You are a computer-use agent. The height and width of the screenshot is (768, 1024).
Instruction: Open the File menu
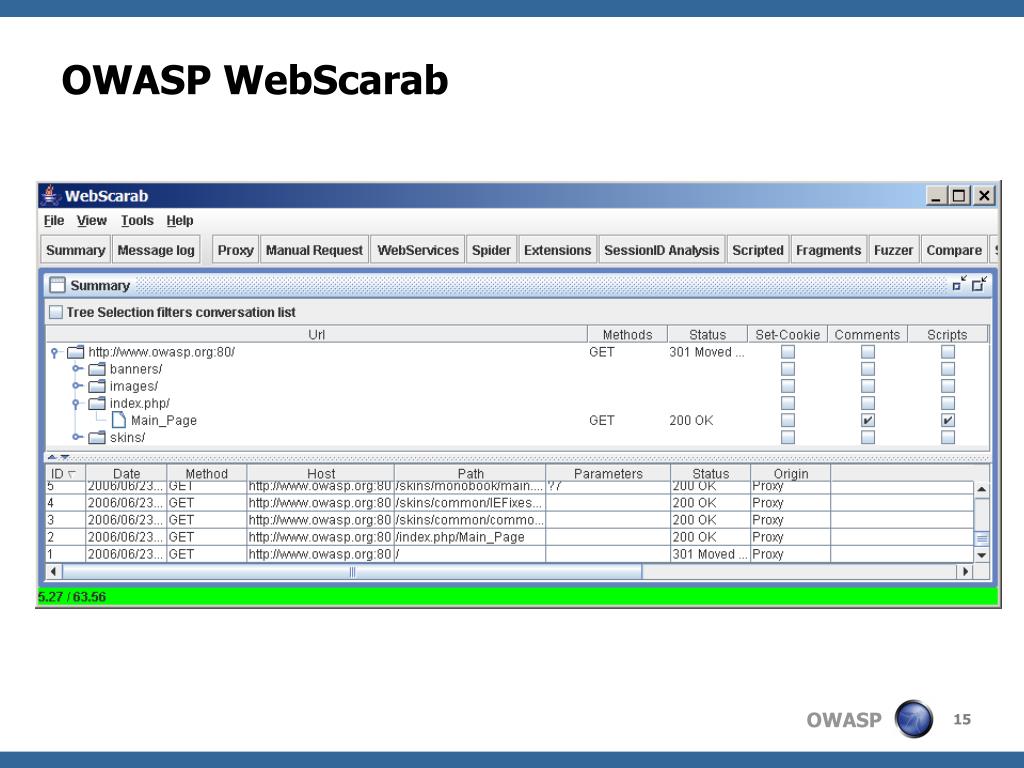[54, 221]
